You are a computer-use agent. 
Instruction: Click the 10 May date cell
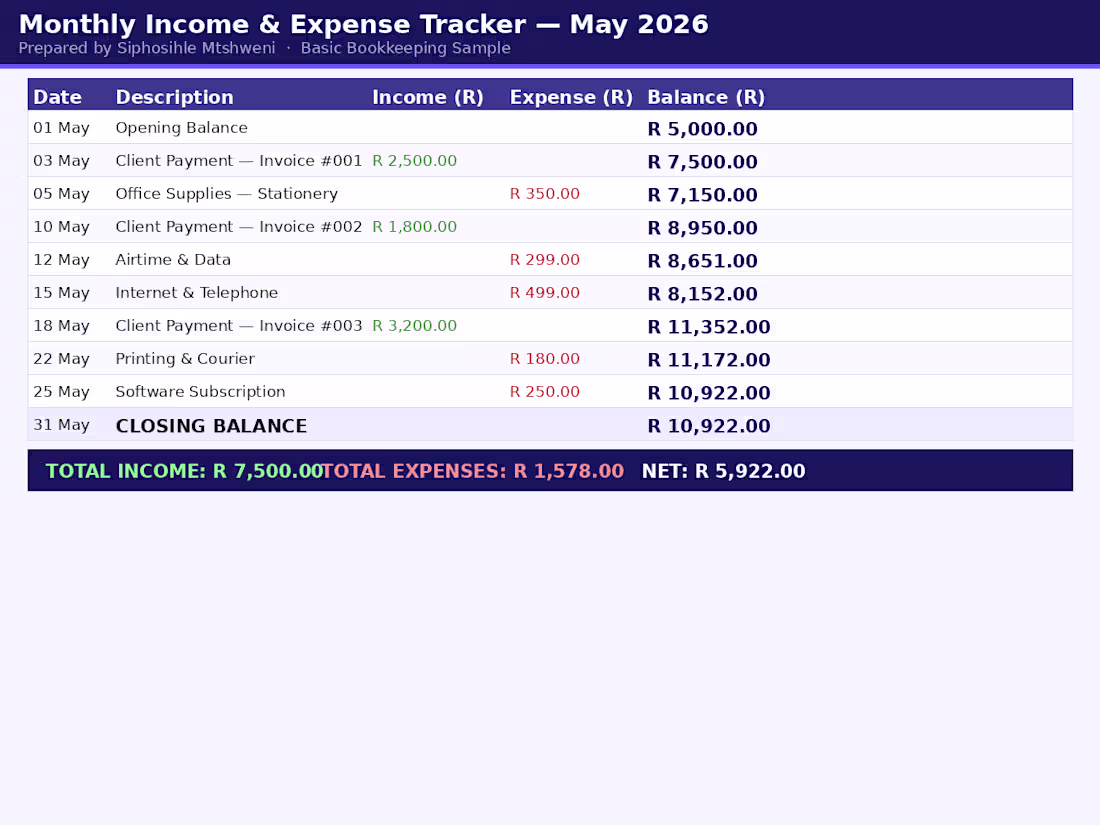62,227
